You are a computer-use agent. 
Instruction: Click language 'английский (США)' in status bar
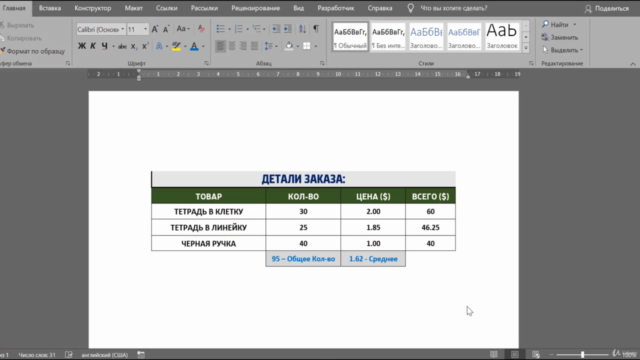tap(105, 355)
